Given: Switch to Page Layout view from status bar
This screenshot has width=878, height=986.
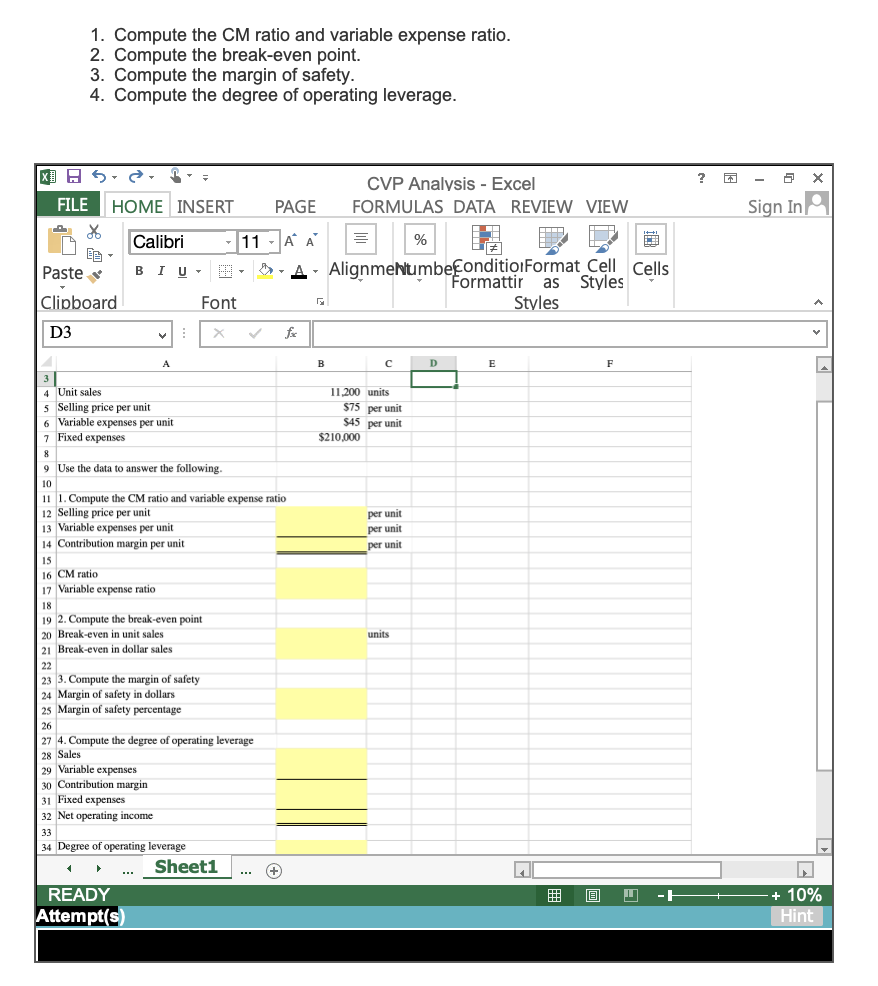Looking at the screenshot, I should pos(593,894).
